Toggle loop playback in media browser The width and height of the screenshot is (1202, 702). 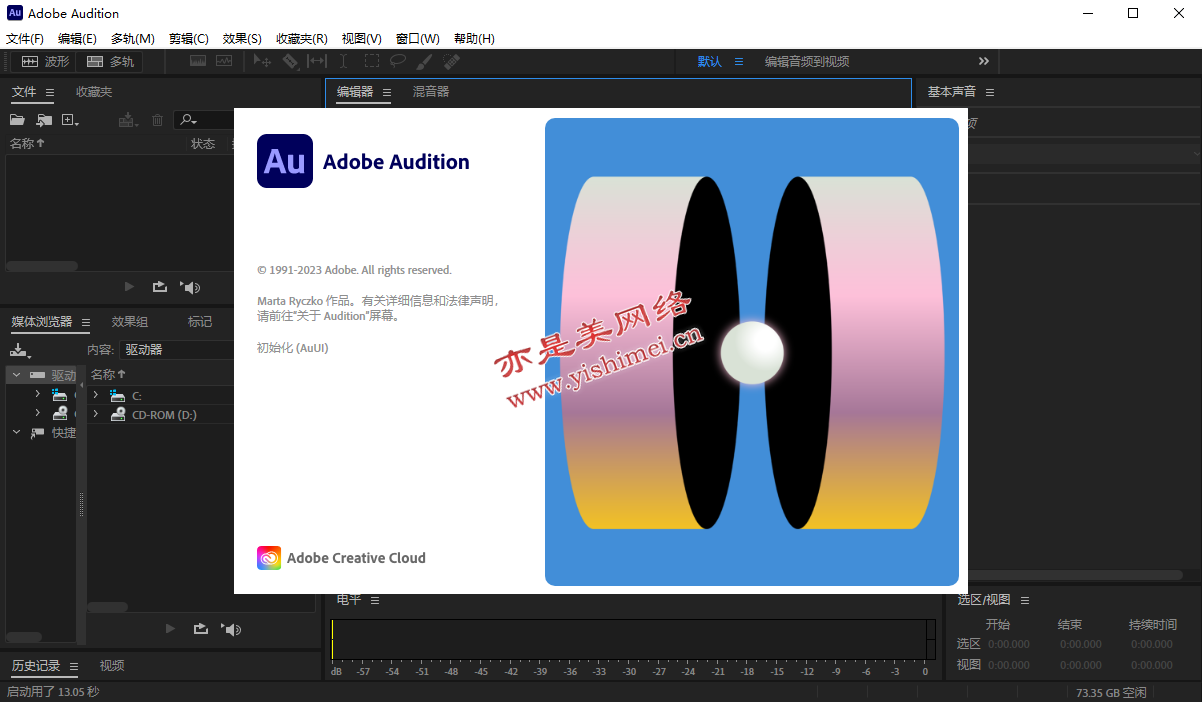tap(200, 629)
